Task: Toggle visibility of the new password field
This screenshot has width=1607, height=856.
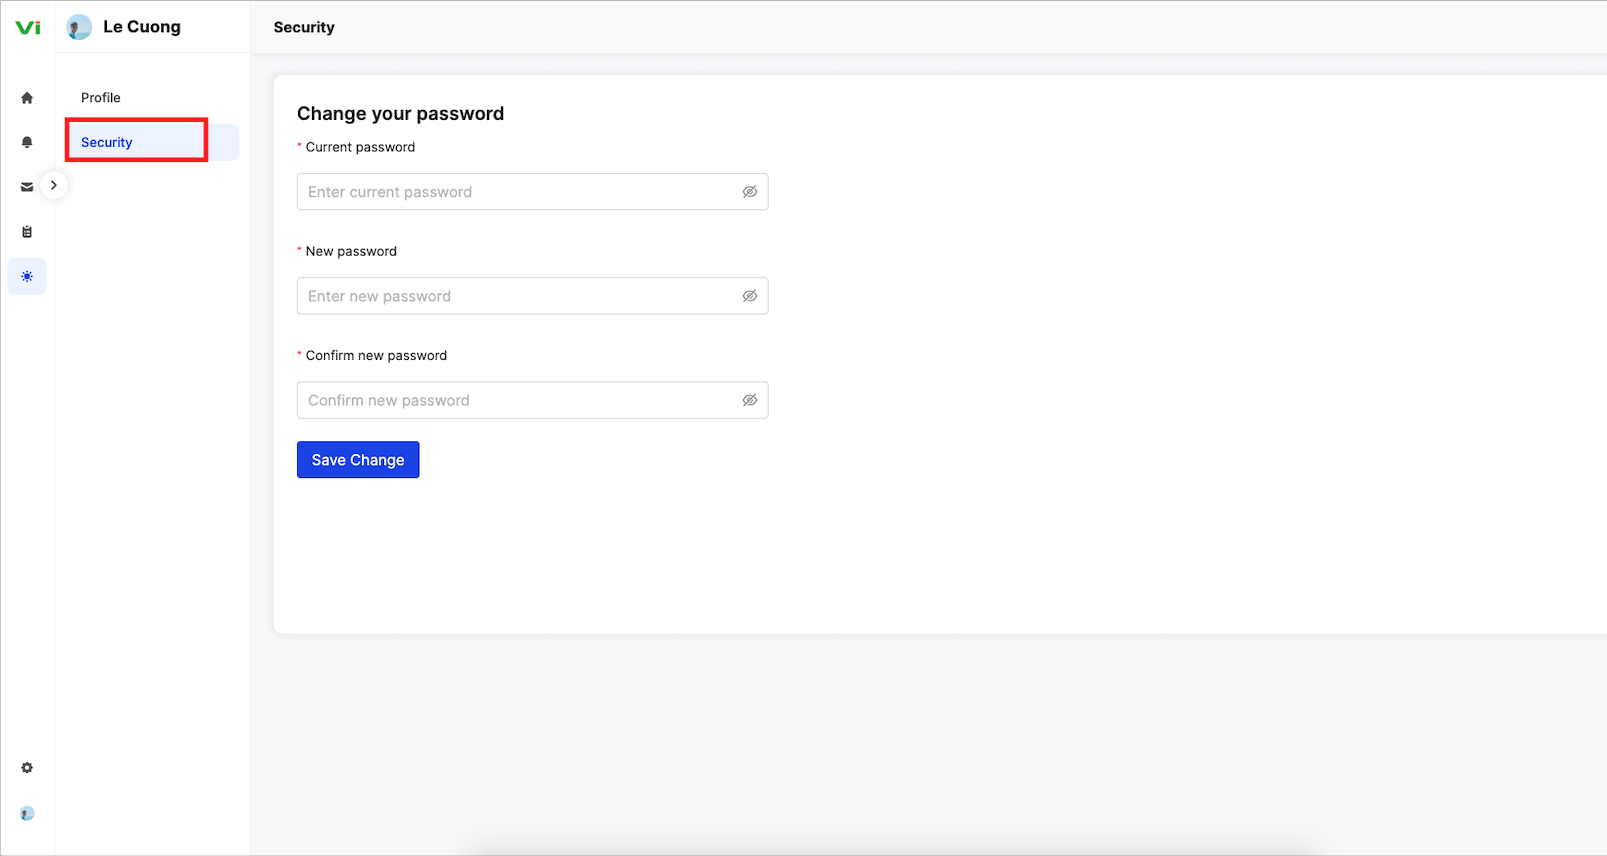Action: click(x=749, y=296)
